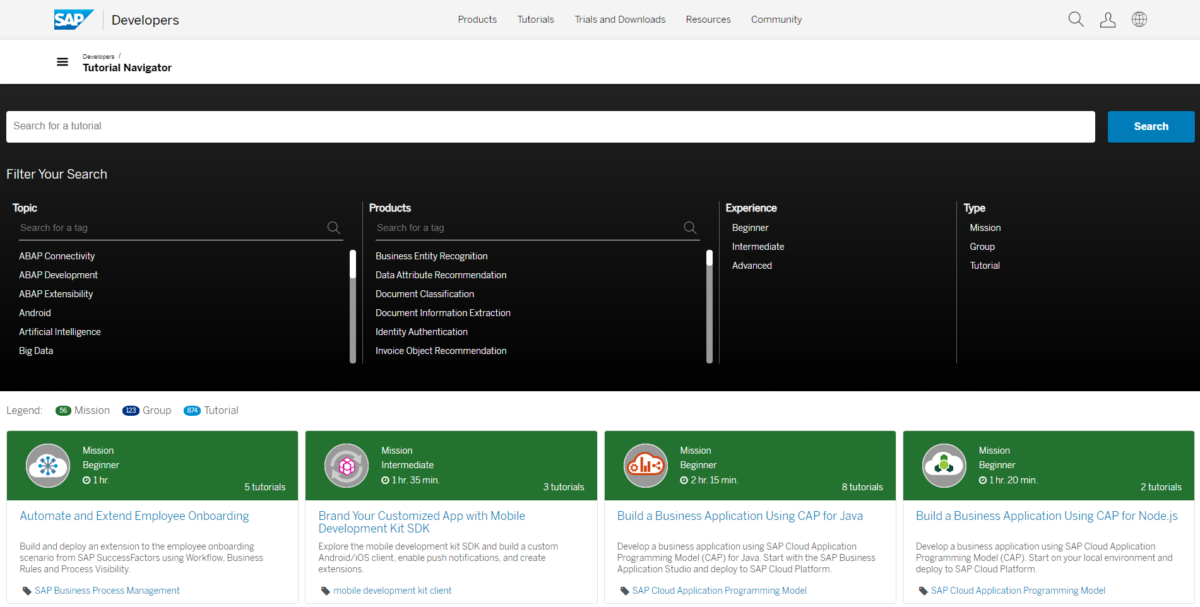This screenshot has width=1200, height=607.
Task: Select the Mission type filter
Action: (x=984, y=227)
